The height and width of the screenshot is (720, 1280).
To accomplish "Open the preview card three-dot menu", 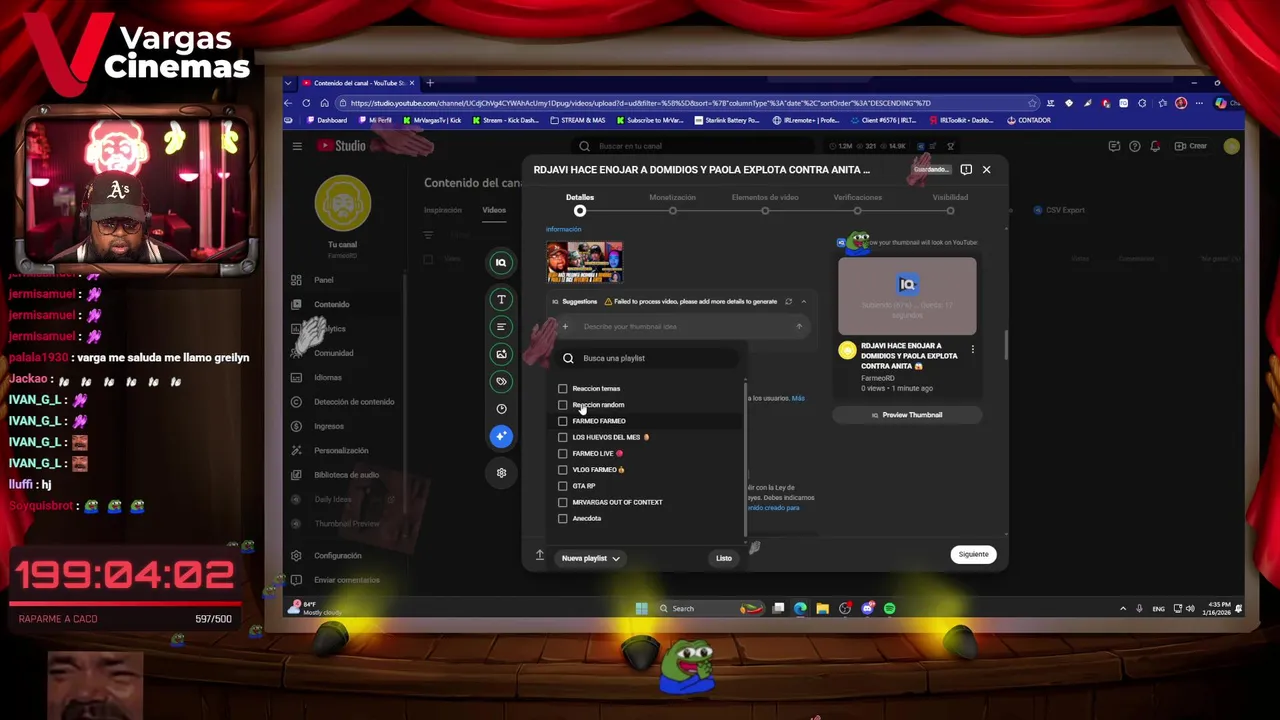I will 972,350.
